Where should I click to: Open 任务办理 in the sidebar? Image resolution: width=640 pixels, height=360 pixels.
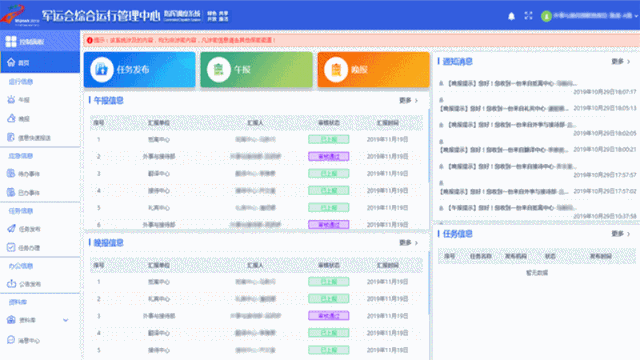(40, 248)
